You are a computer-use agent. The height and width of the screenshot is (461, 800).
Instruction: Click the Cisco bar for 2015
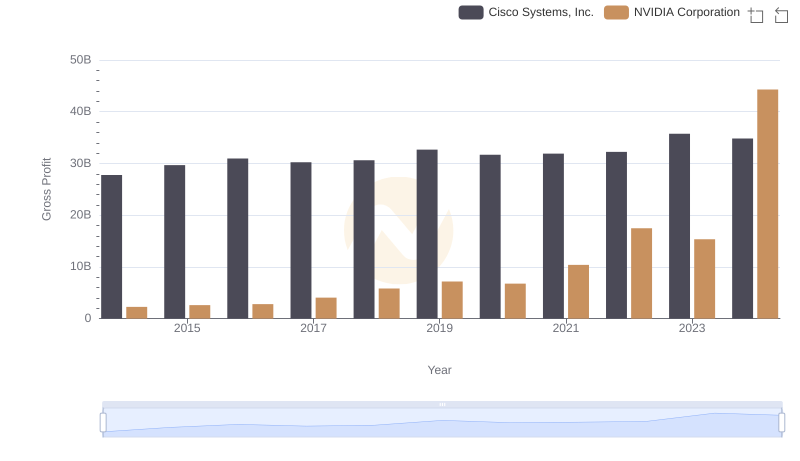coord(174,242)
